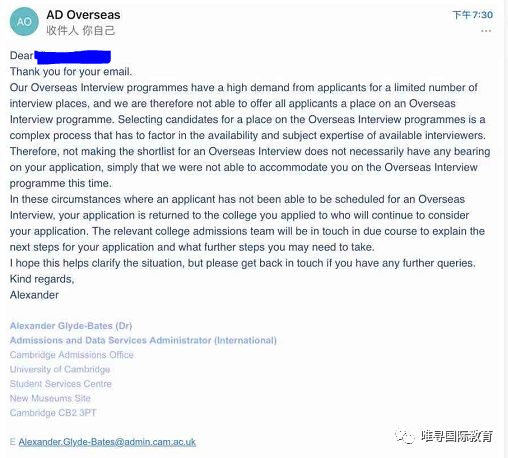
Task: Click the blue redacted recipient name
Action: pos(73,57)
